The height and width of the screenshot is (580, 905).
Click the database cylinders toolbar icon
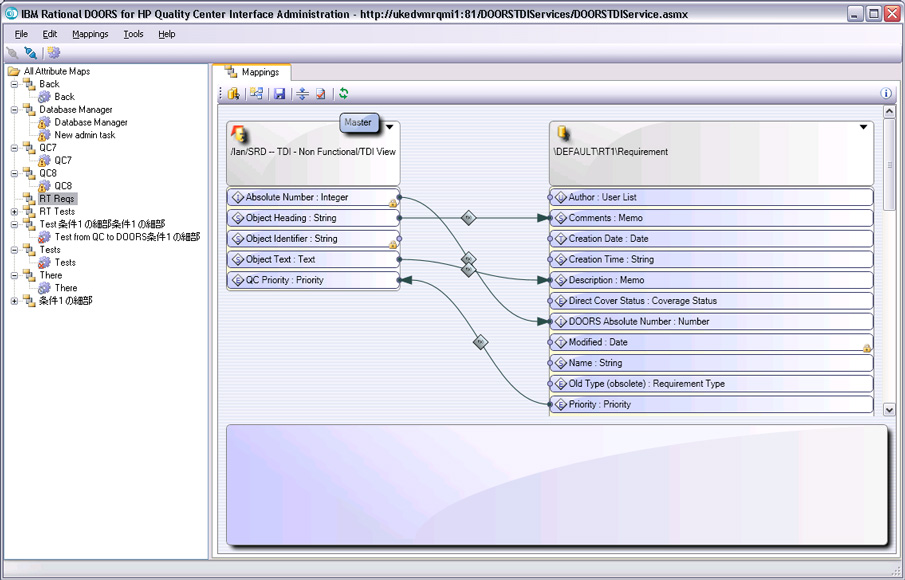(234, 93)
